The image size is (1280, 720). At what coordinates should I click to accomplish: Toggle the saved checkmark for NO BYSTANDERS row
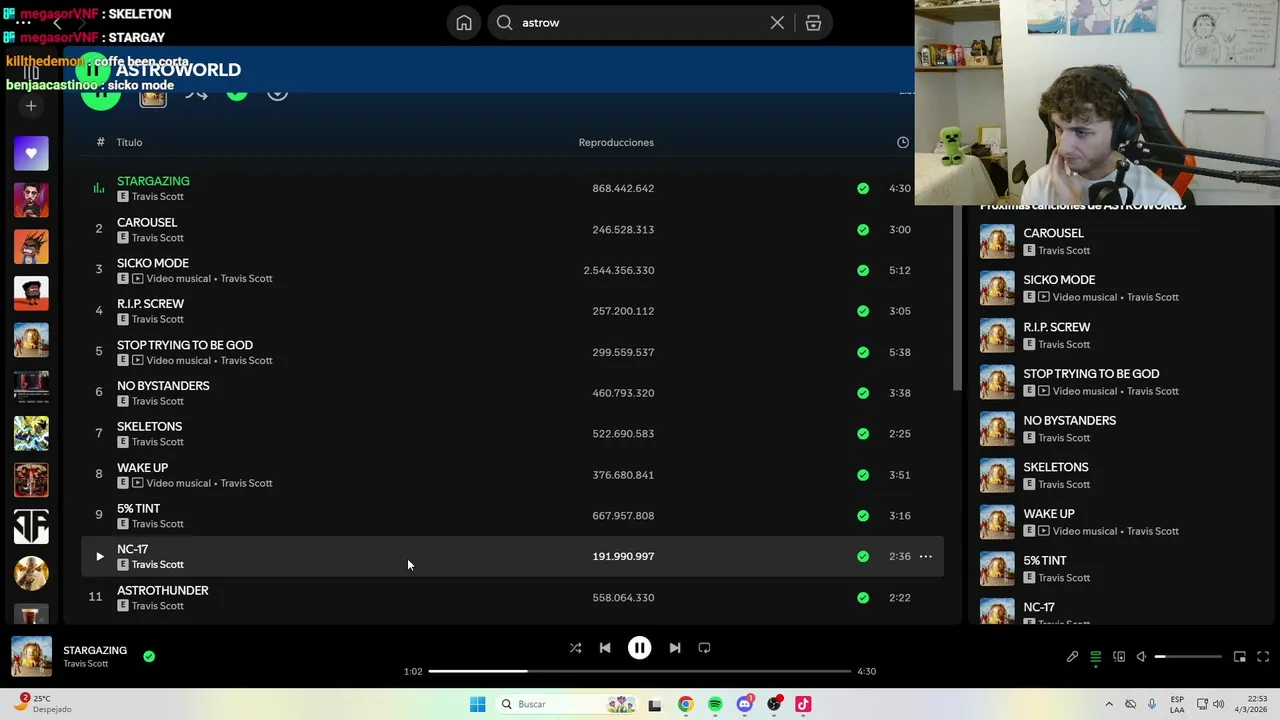863,393
